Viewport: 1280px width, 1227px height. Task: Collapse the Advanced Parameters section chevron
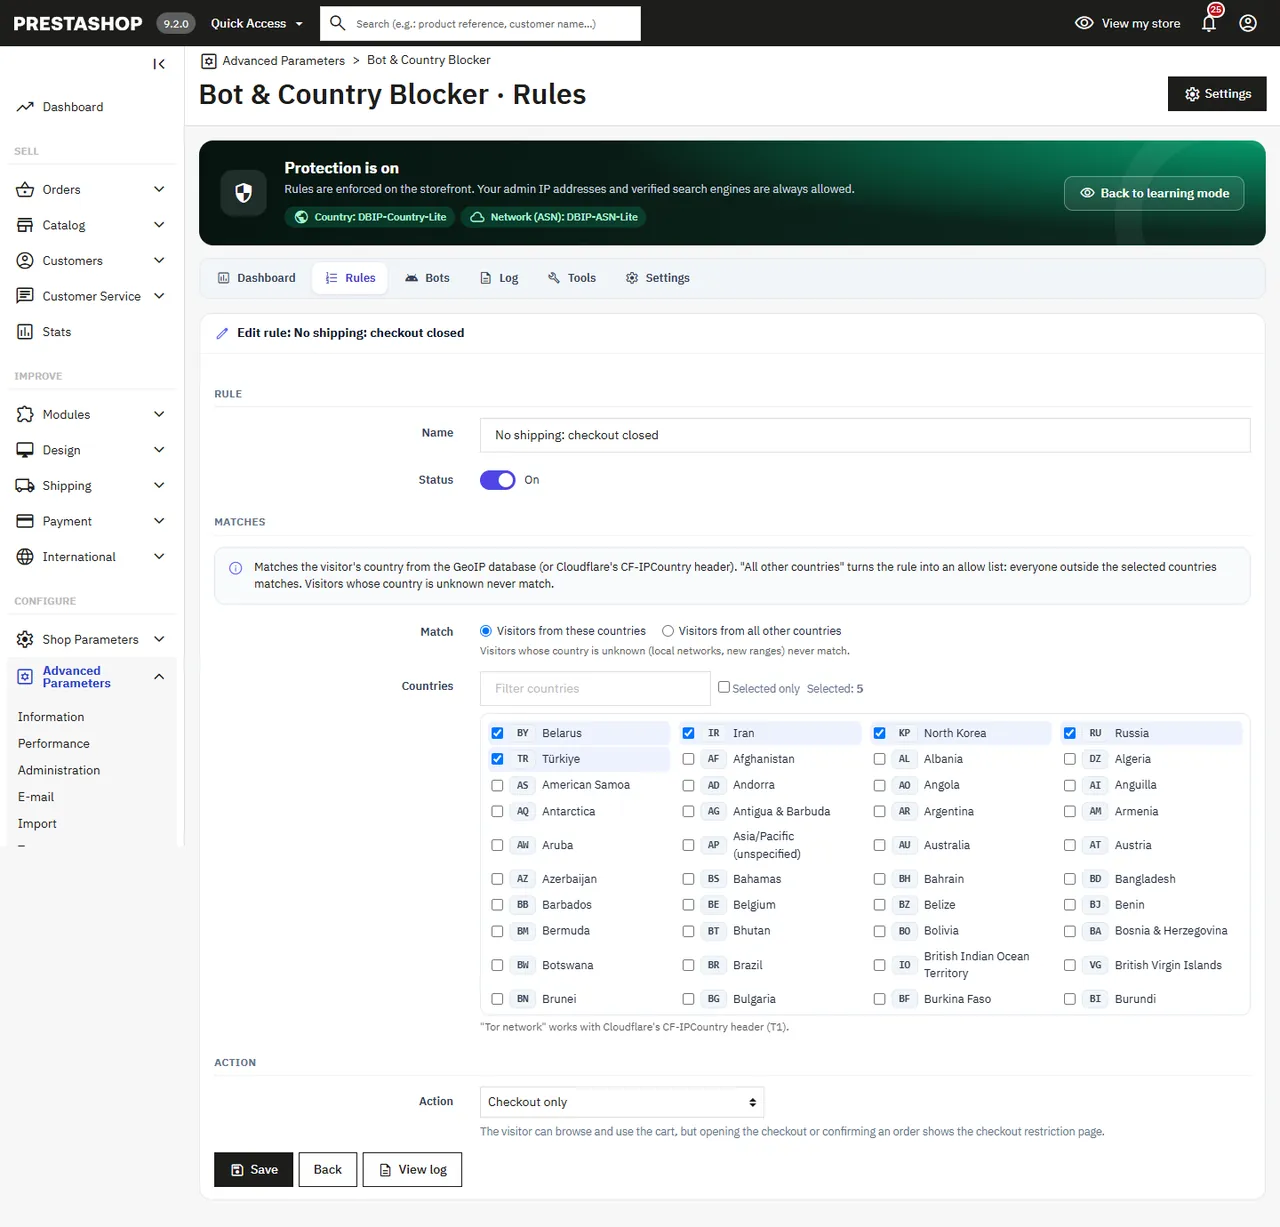point(159,677)
